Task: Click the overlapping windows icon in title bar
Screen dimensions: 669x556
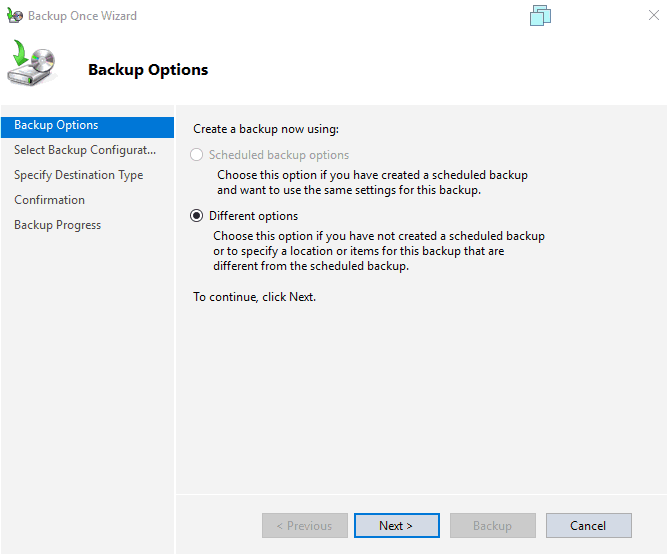Action: (x=541, y=16)
